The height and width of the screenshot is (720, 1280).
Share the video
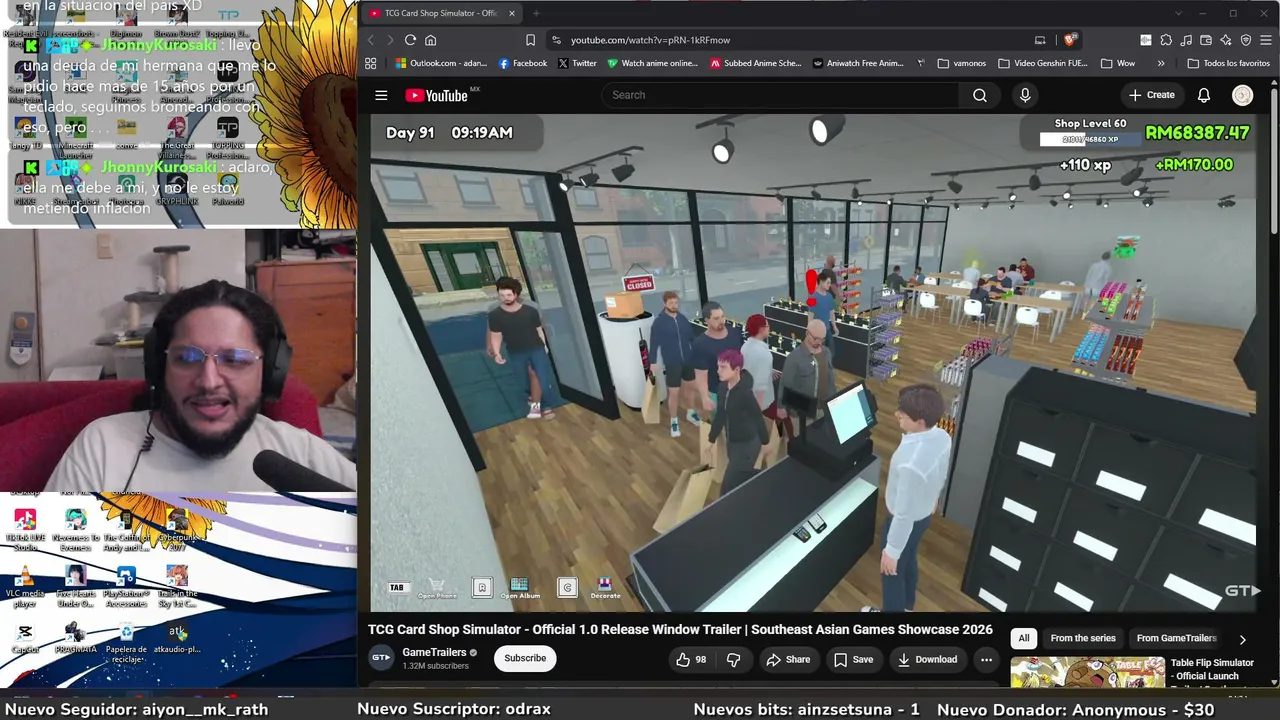tap(788, 659)
